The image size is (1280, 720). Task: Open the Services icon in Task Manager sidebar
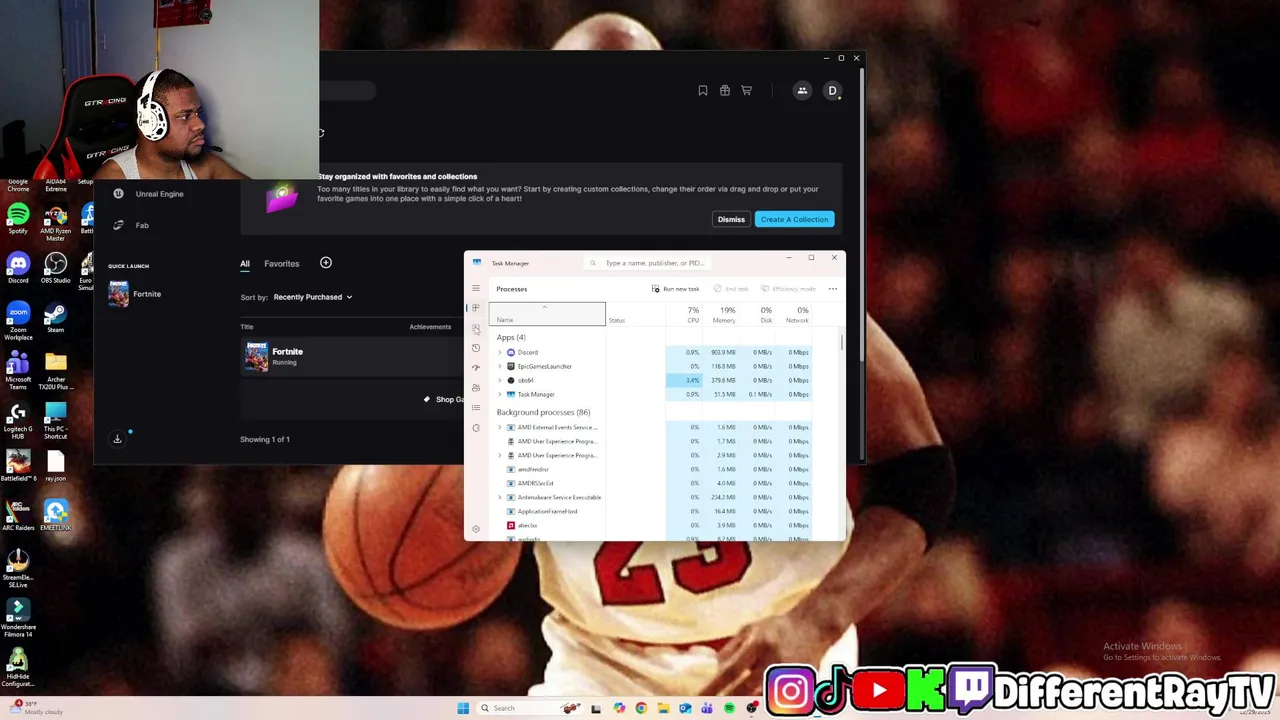pos(476,428)
